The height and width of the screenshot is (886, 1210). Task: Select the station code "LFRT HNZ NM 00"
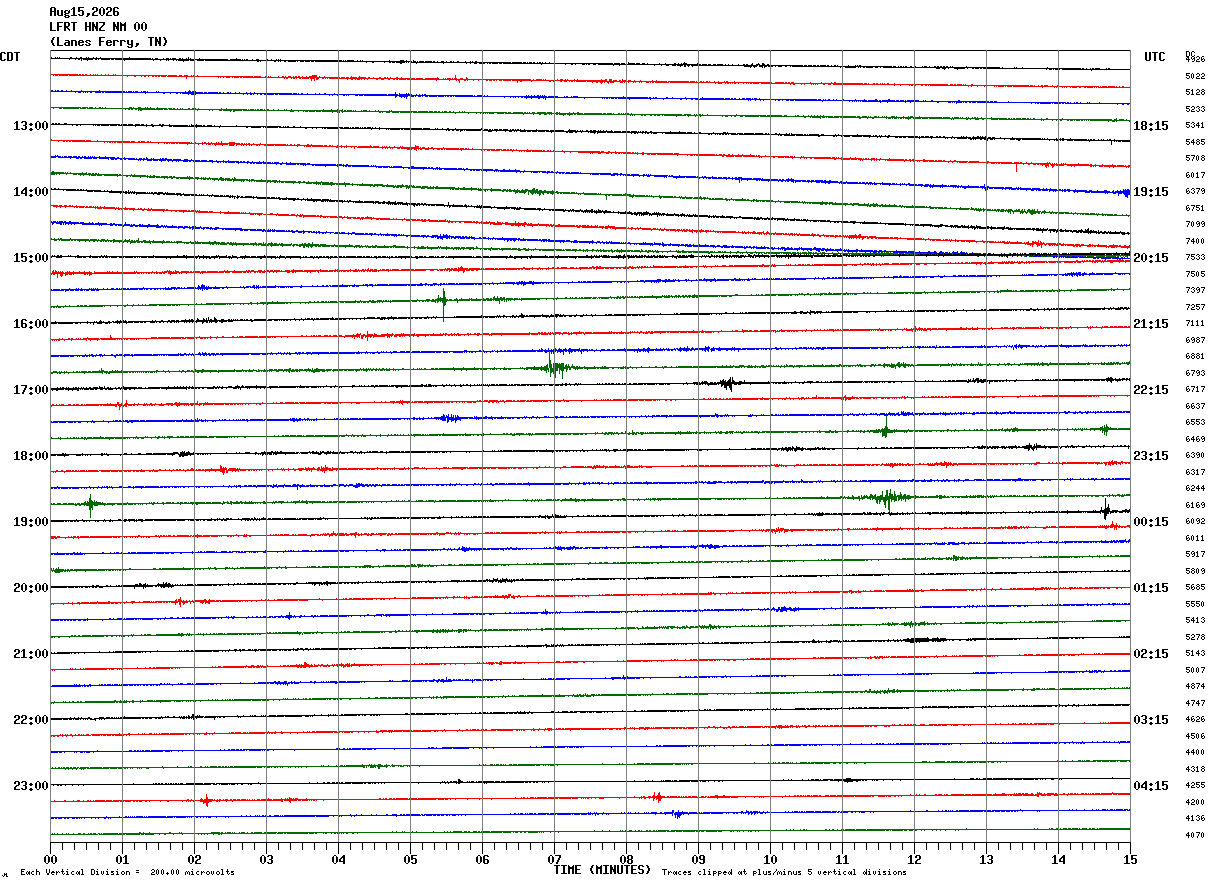[98, 27]
